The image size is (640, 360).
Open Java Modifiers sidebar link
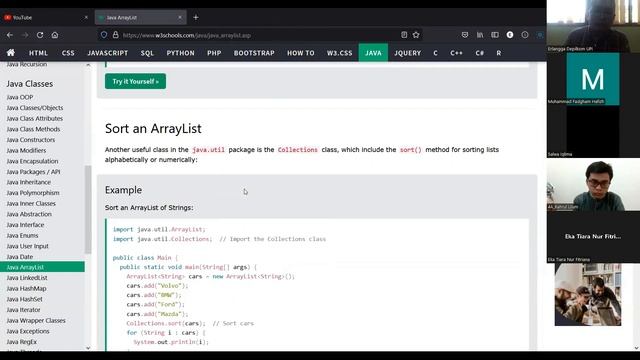(27, 150)
